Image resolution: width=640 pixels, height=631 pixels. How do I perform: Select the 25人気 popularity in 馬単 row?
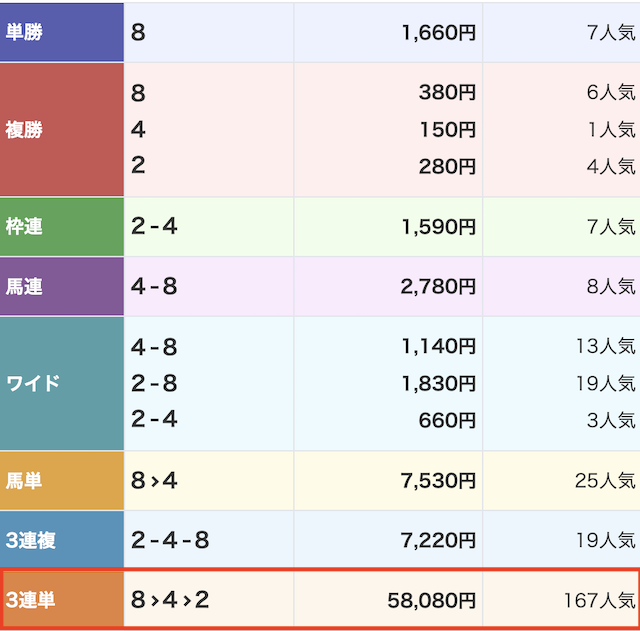tap(605, 480)
